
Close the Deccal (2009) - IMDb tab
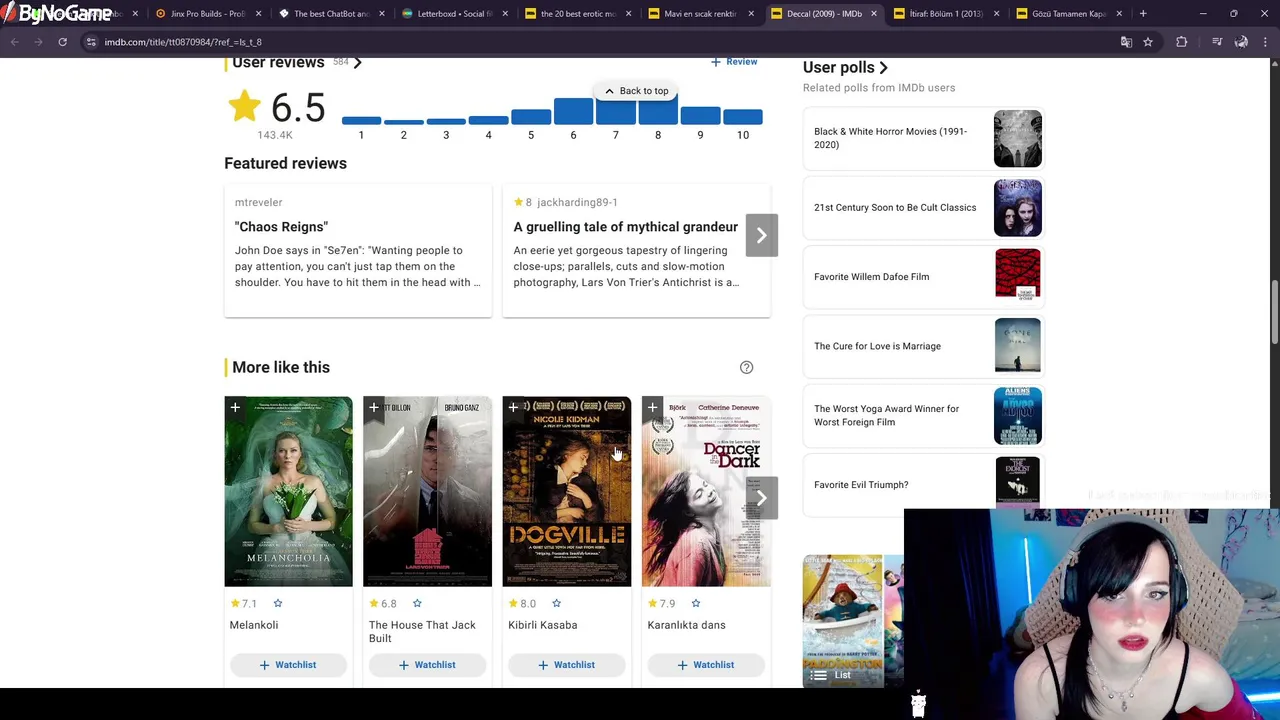click(873, 14)
